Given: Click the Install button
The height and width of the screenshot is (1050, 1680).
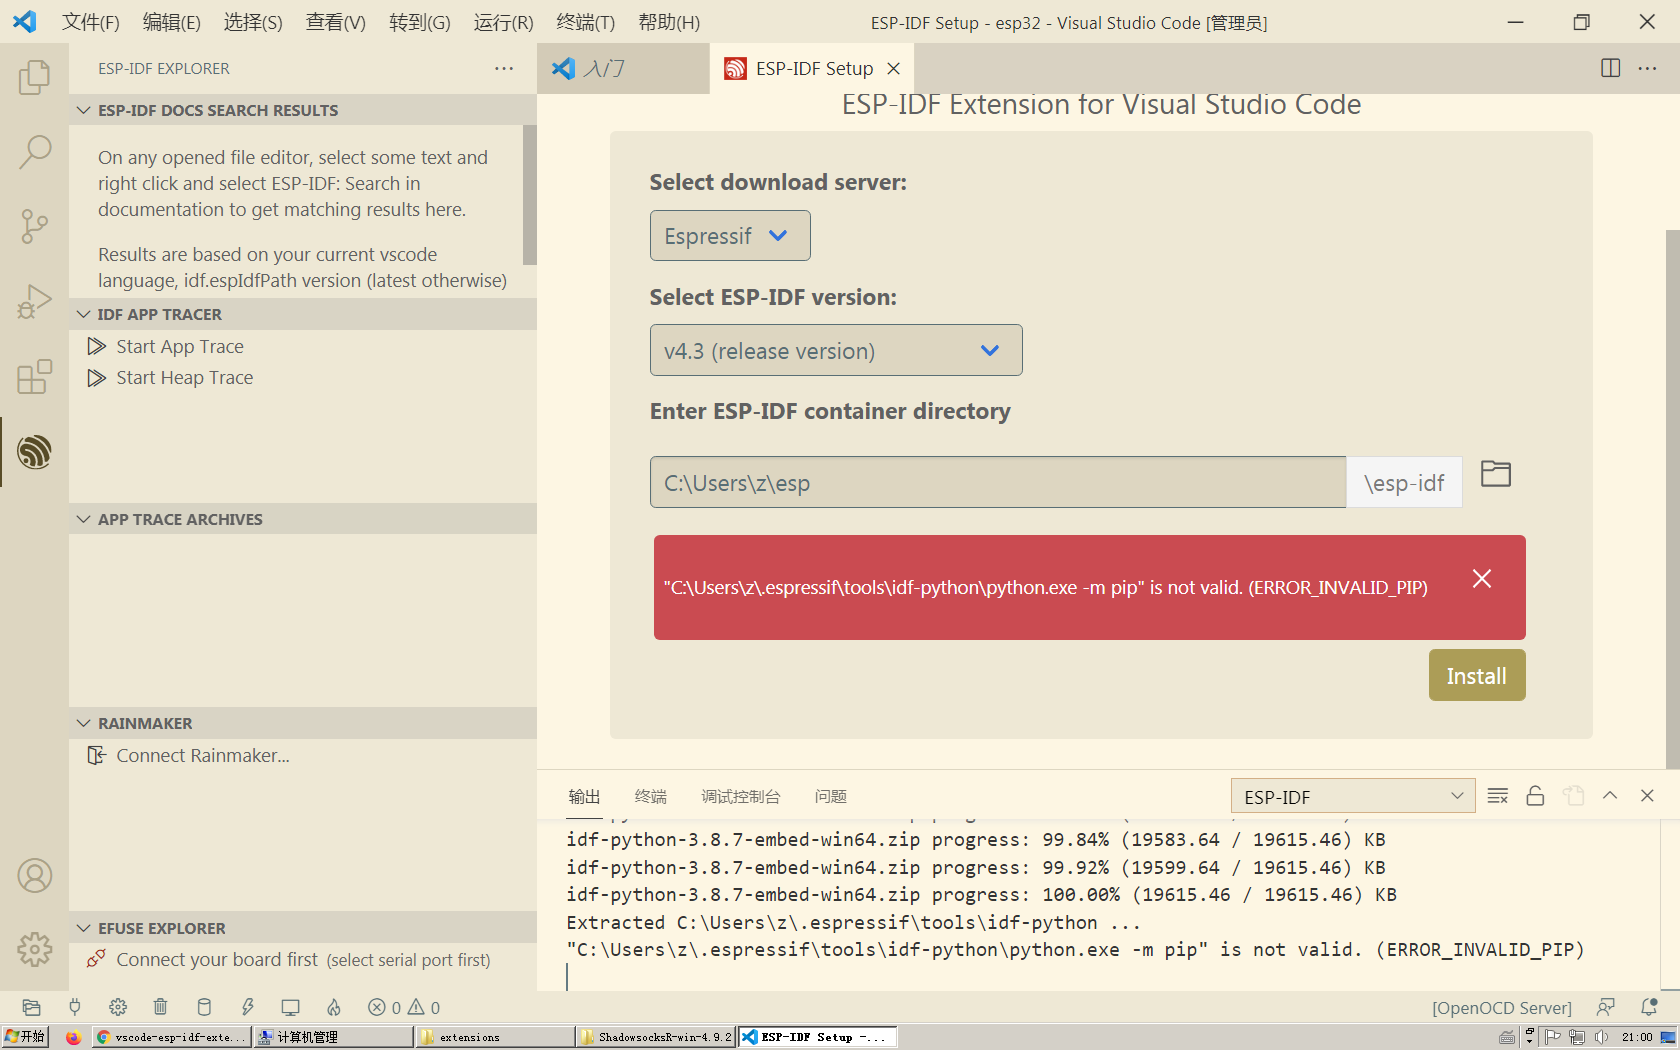Looking at the screenshot, I should pyautogui.click(x=1476, y=675).
